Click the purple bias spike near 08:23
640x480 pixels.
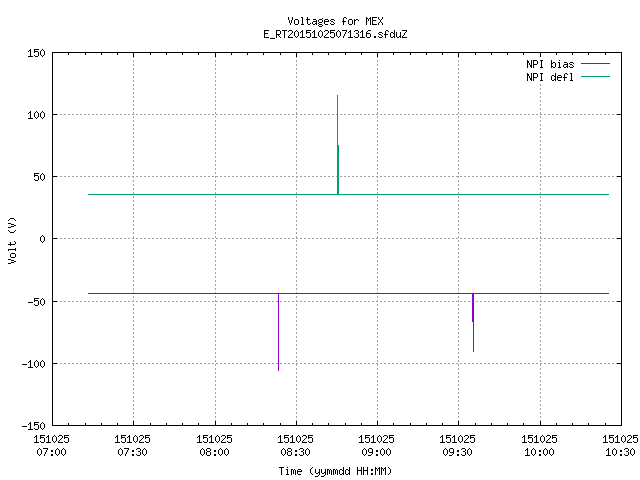(x=278, y=333)
